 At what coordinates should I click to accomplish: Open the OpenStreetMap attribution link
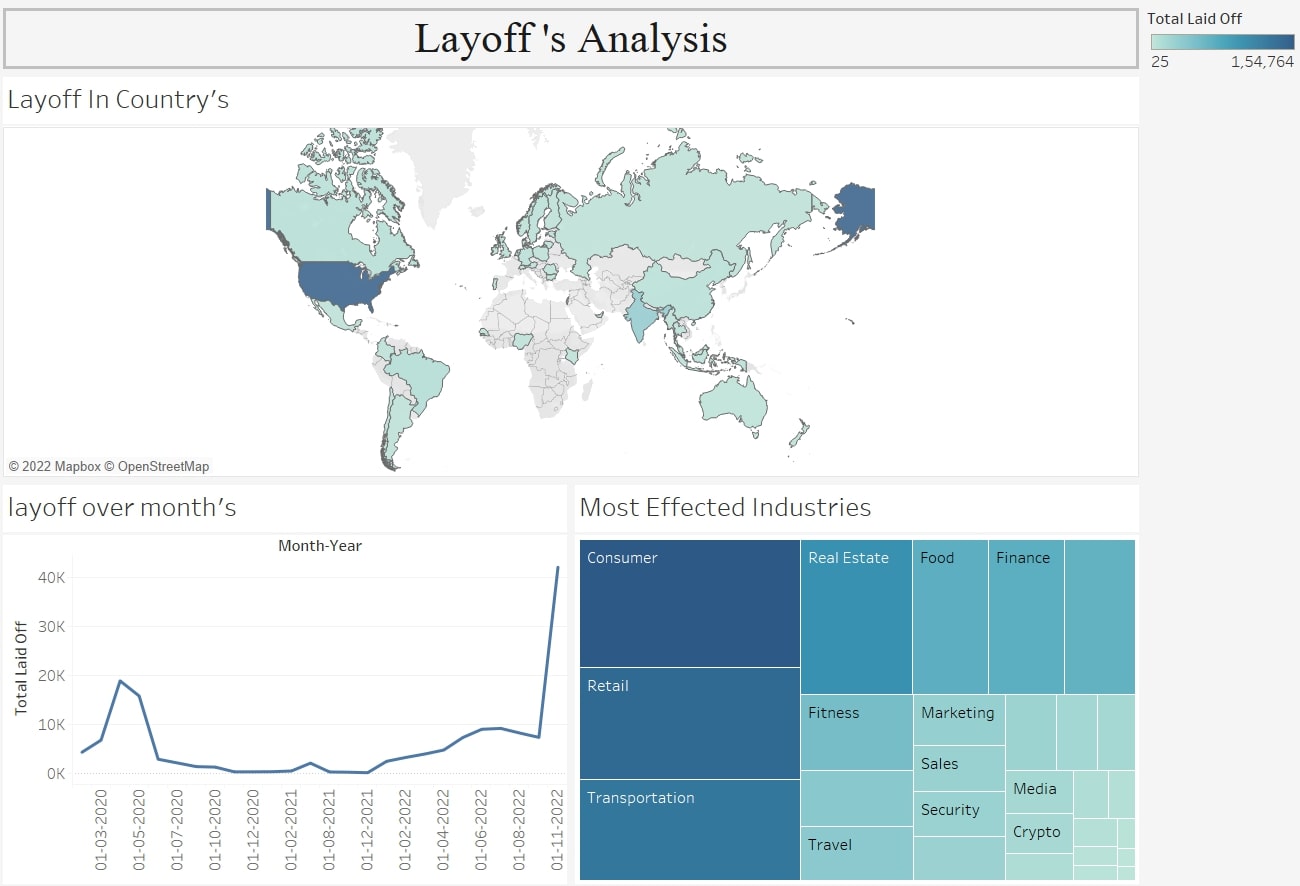click(x=163, y=466)
